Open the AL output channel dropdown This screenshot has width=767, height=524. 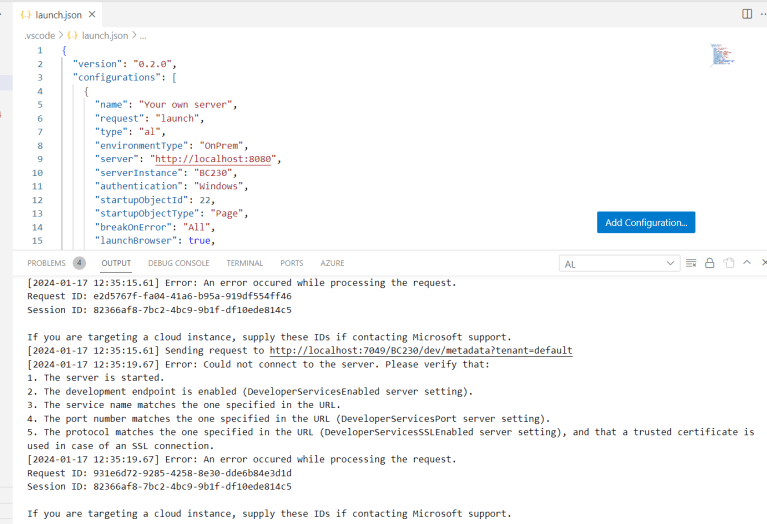point(619,264)
